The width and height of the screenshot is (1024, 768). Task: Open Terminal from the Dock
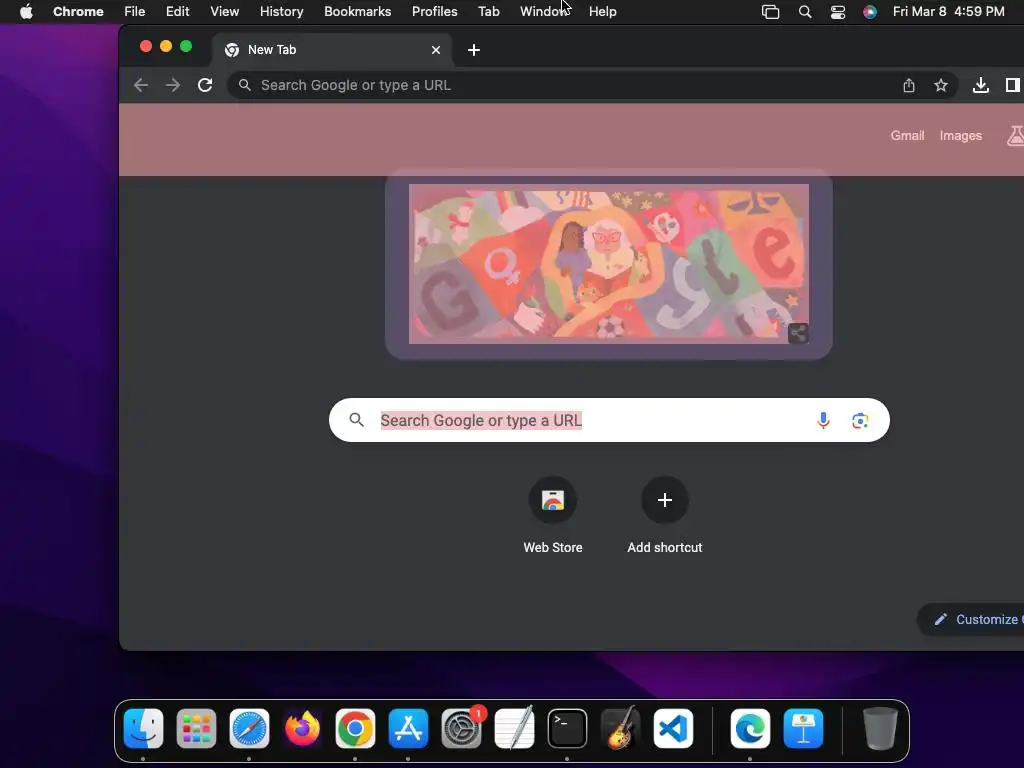coord(567,728)
